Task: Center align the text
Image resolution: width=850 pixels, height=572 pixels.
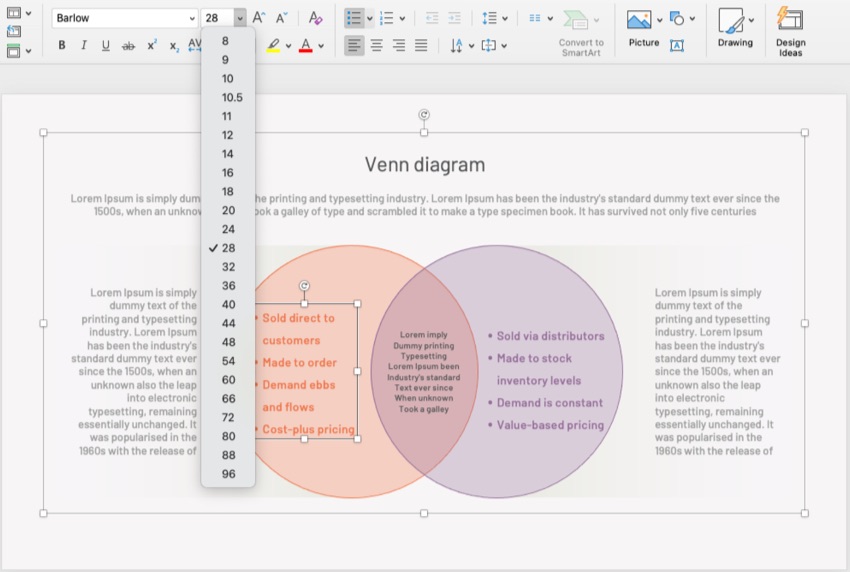Action: coord(377,46)
